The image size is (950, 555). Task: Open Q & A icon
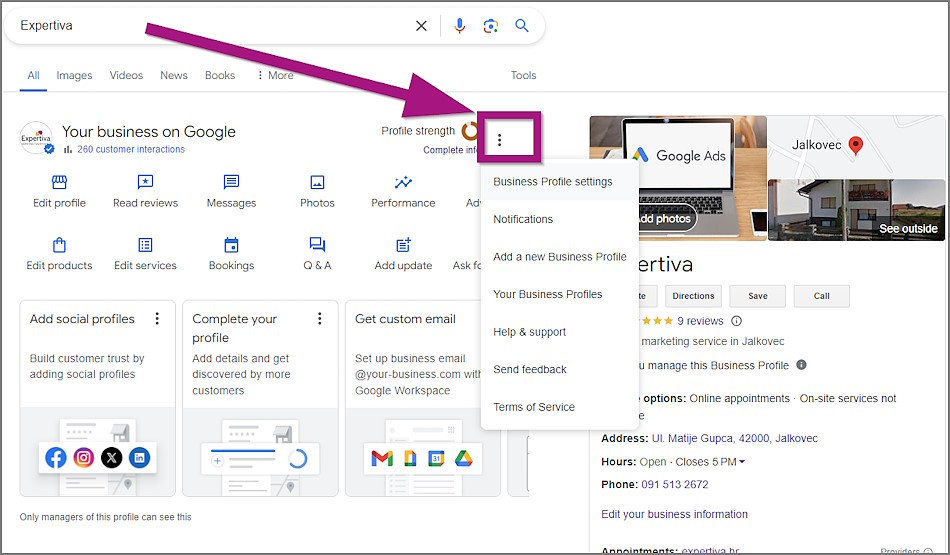tap(317, 245)
